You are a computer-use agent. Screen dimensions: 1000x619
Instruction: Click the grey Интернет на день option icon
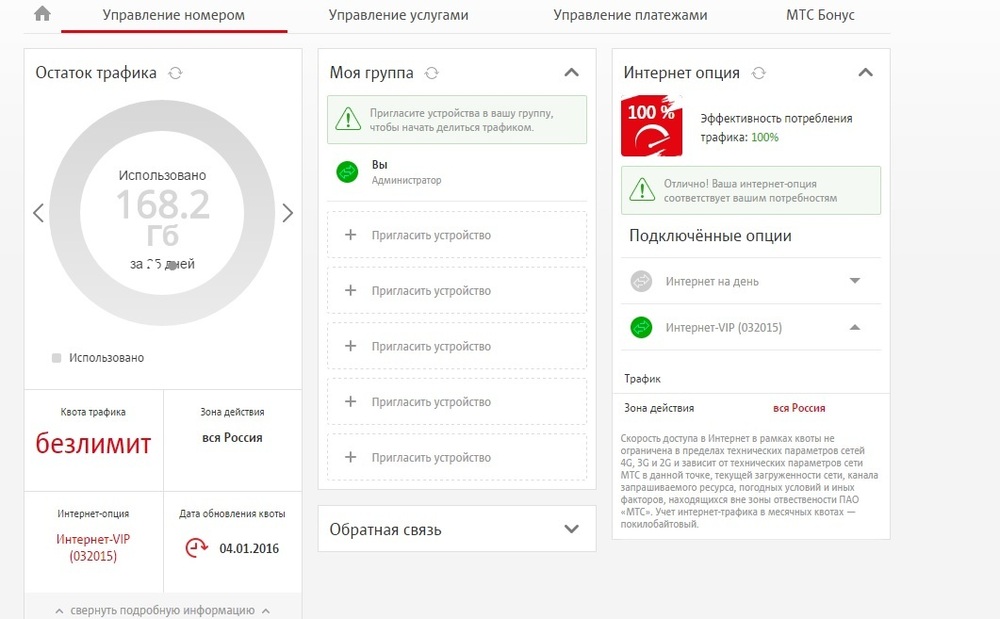click(x=641, y=281)
